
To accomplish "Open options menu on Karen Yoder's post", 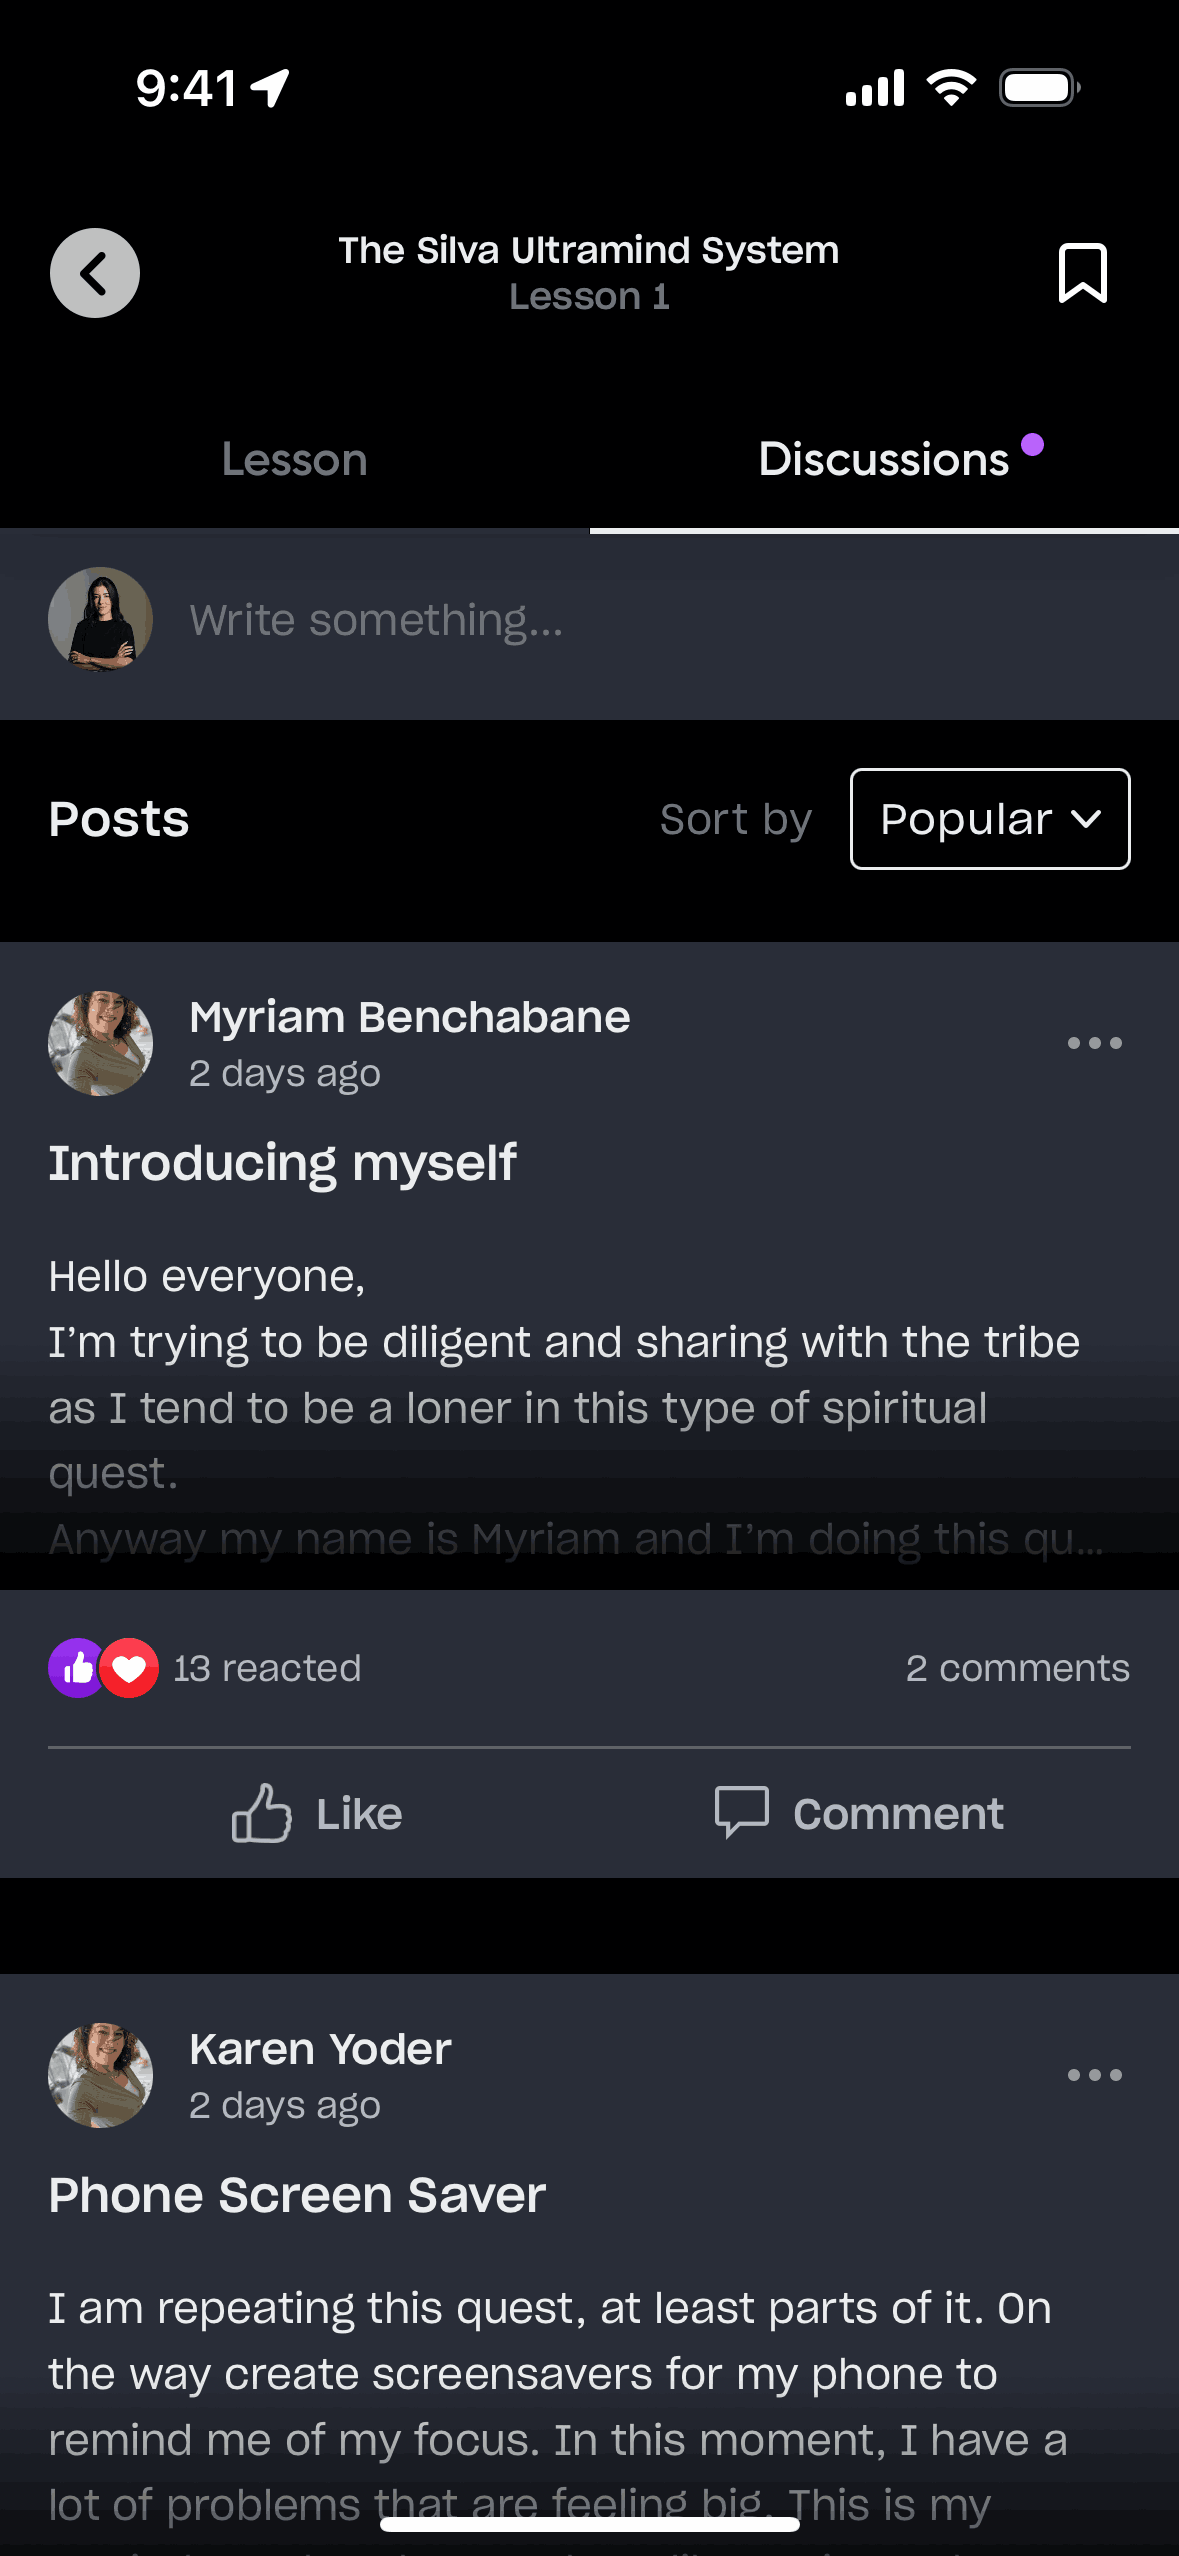I will 1094,2075.
